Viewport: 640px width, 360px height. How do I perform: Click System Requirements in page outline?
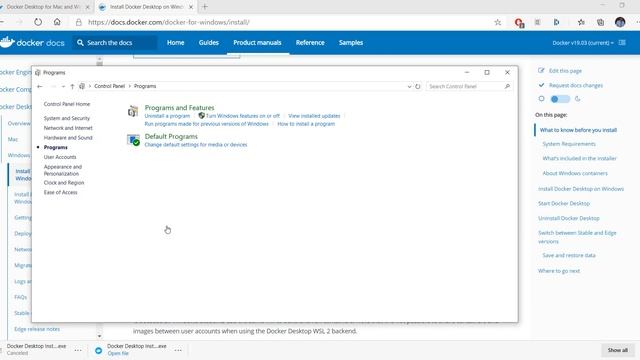[569, 144]
